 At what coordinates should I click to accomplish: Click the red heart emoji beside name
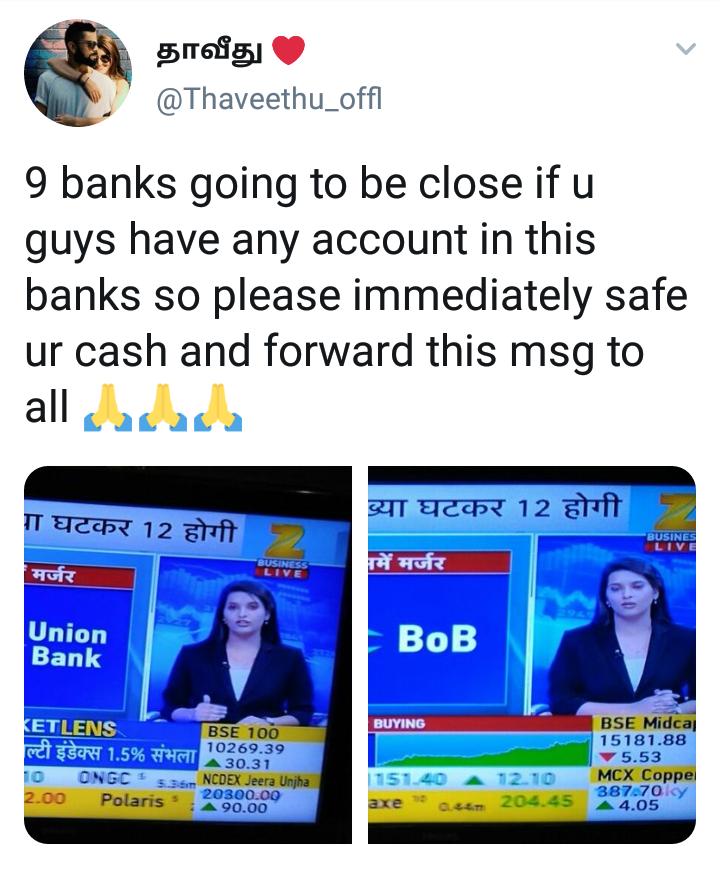[288, 50]
